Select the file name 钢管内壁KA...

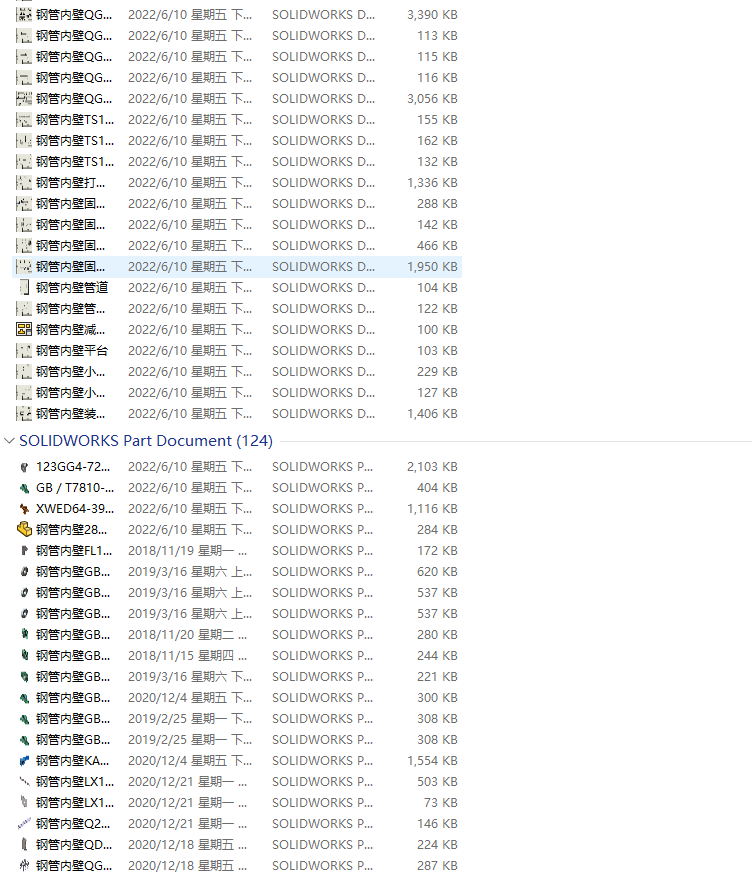tap(72, 761)
